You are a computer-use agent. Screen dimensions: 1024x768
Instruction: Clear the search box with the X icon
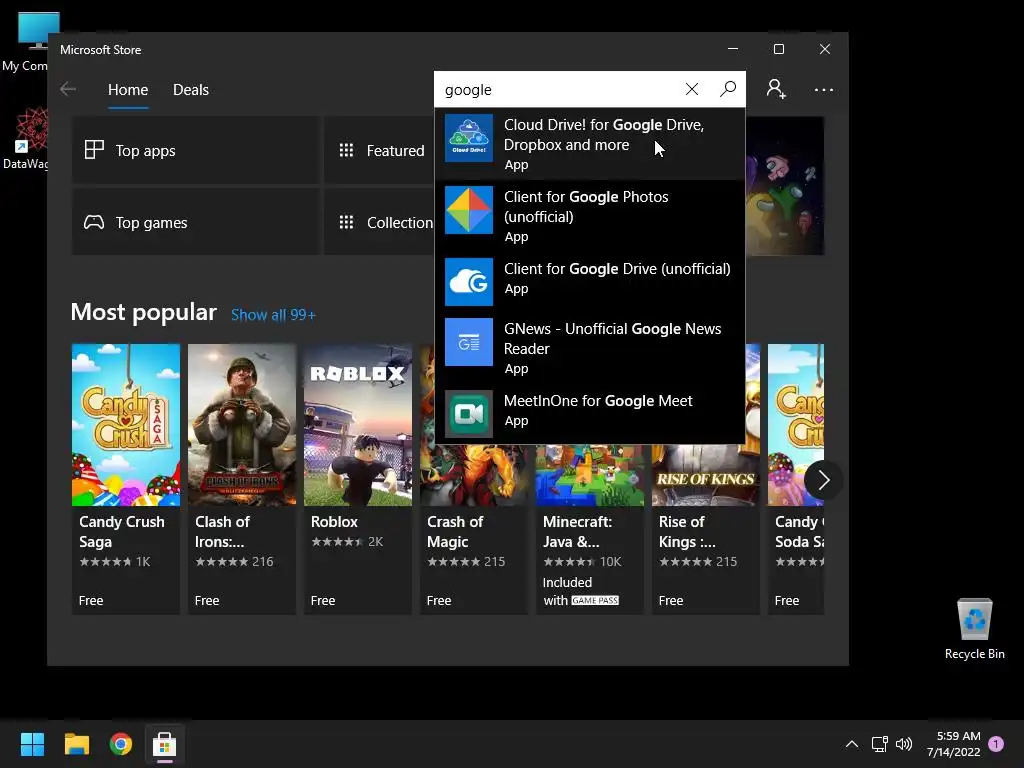click(692, 89)
